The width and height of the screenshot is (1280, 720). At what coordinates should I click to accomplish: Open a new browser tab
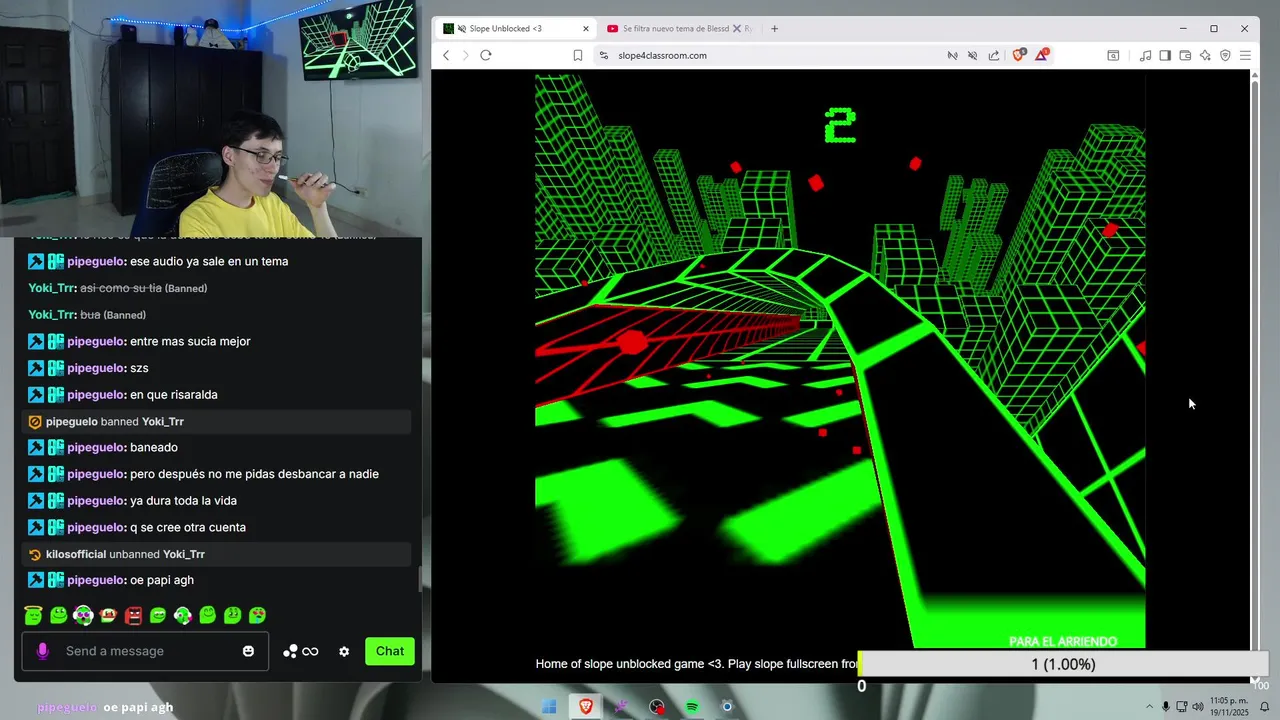(774, 28)
